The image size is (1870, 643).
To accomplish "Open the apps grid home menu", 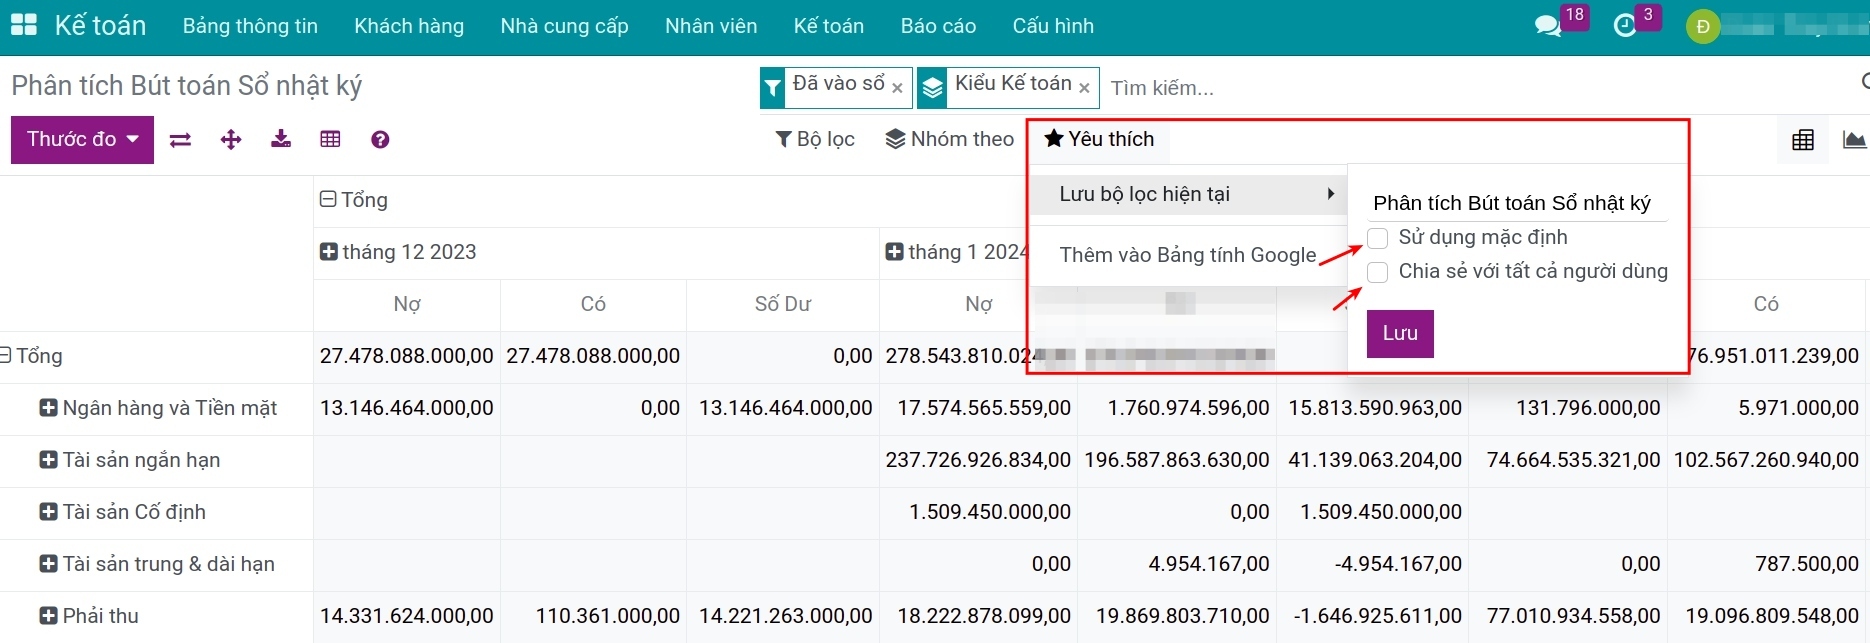I will pyautogui.click(x=23, y=26).
